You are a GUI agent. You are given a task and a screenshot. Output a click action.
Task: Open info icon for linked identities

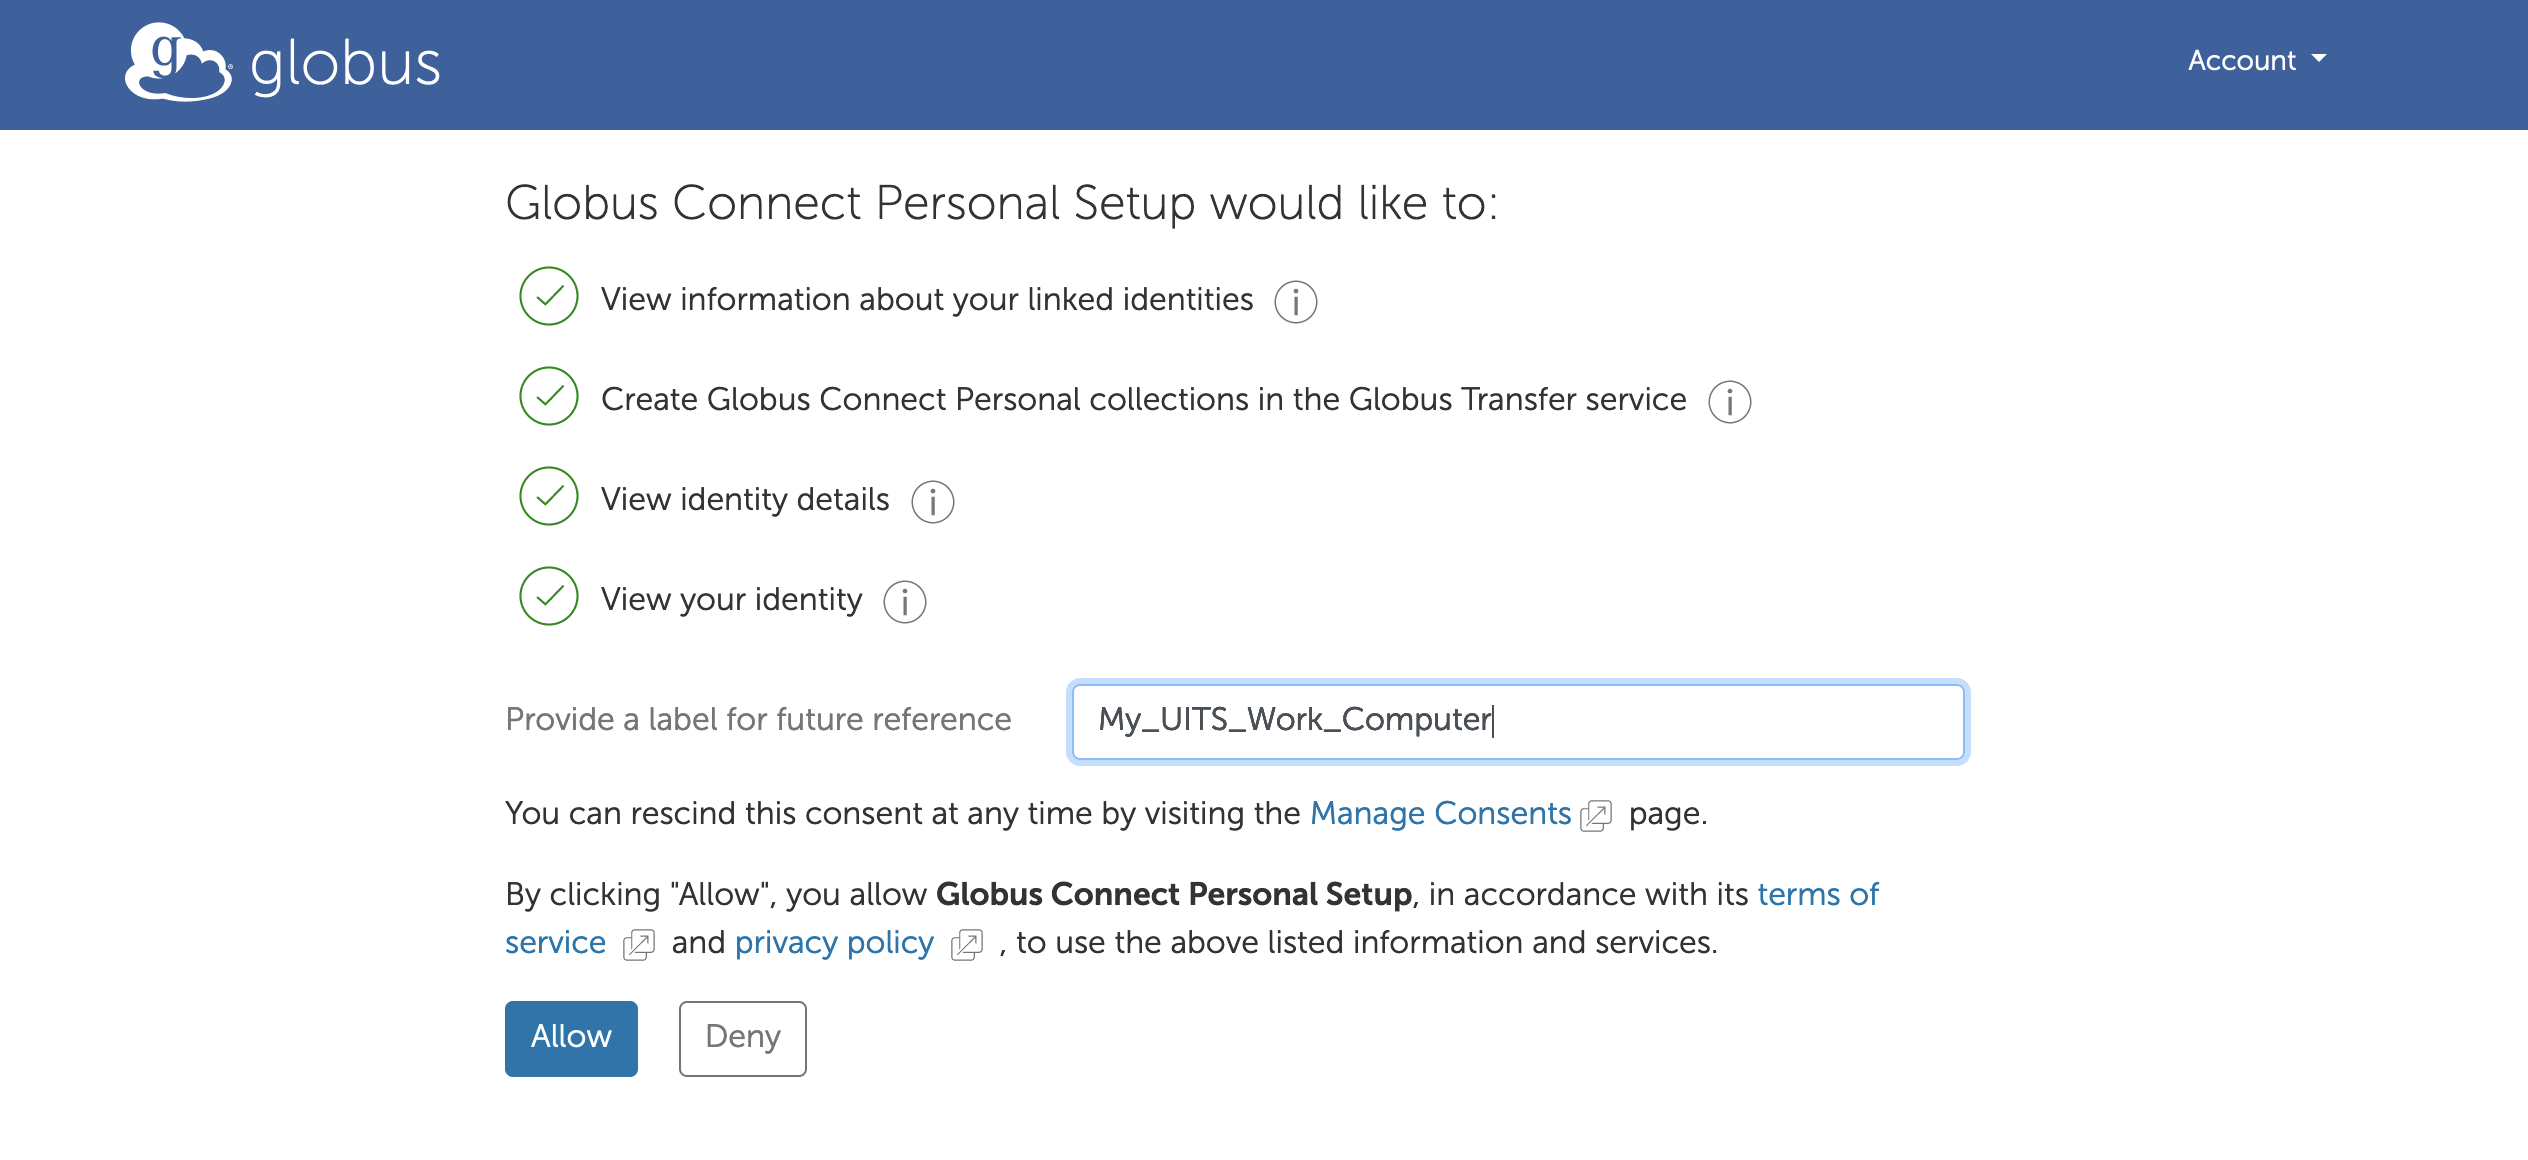(1296, 301)
